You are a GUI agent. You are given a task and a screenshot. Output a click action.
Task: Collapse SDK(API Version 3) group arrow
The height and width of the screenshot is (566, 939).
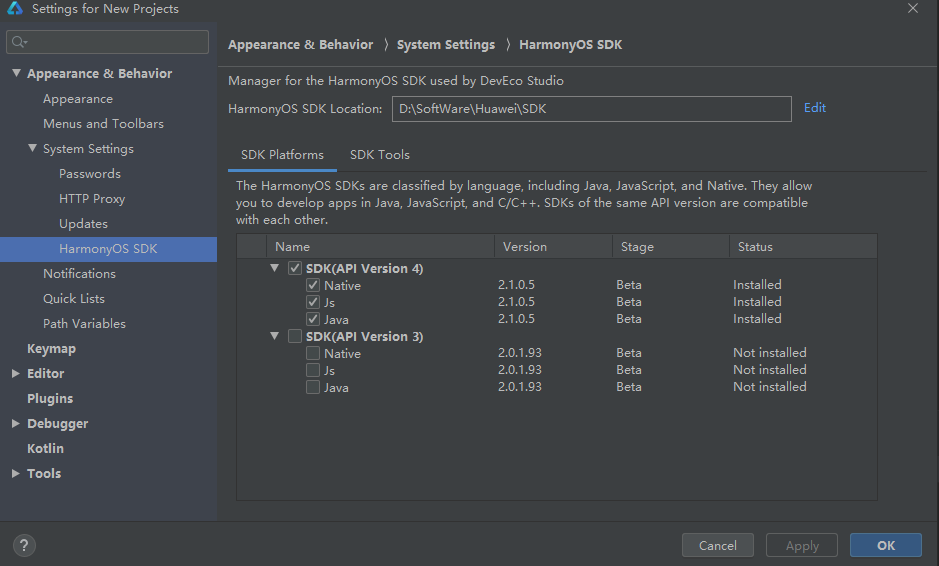pyautogui.click(x=274, y=336)
